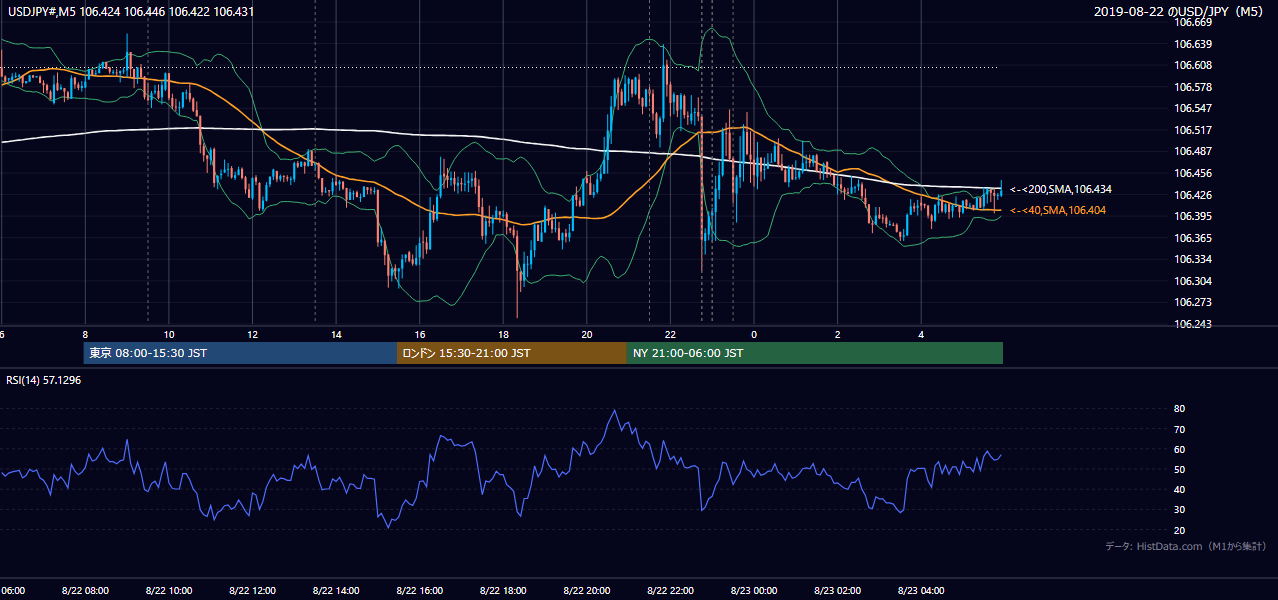Click hour label 22 under price chart
This screenshot has width=1278, height=600.
coord(670,335)
